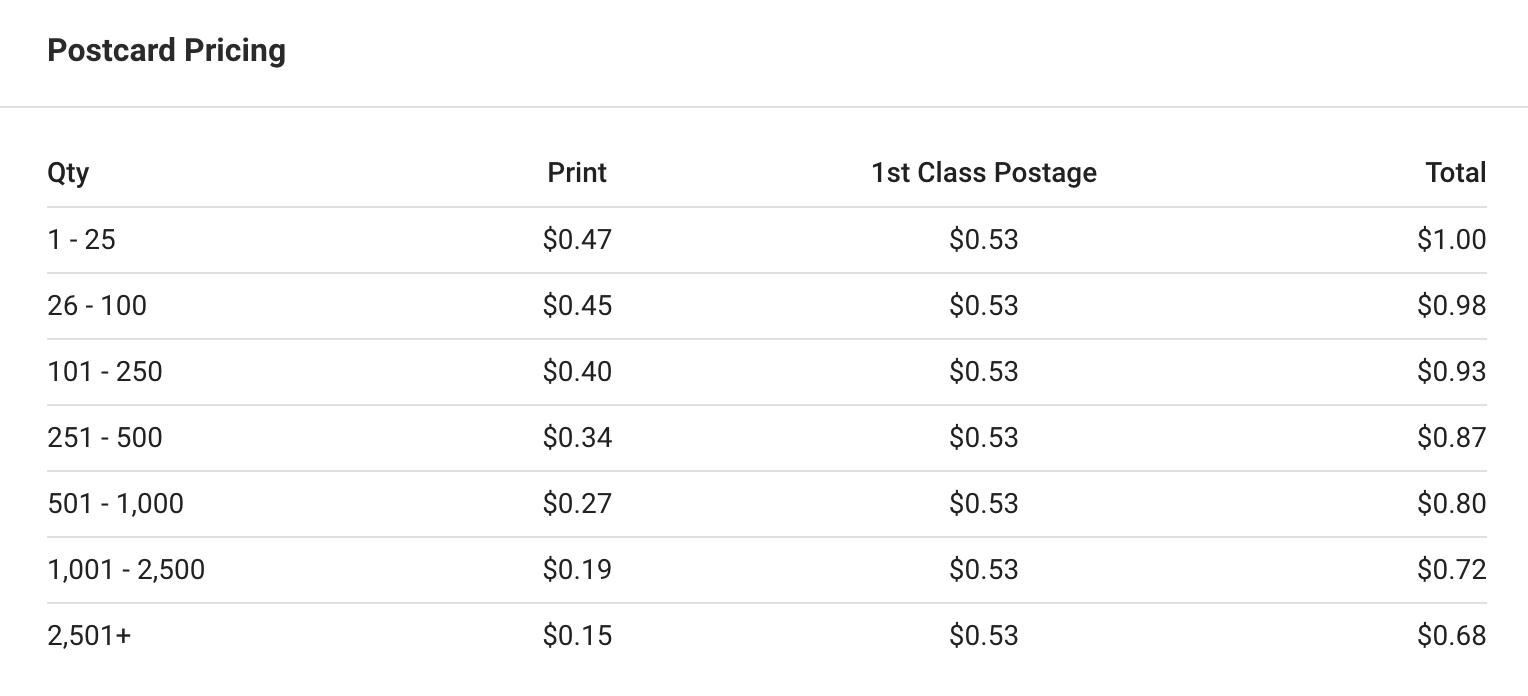1528x696 pixels.
Task: Select the 251 - 500 quantity cell
Action: (x=105, y=438)
